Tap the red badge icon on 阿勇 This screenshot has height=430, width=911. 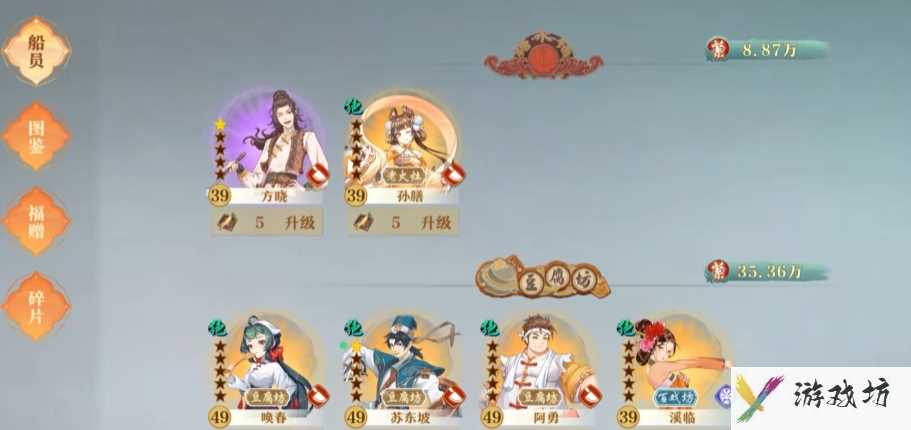tap(590, 396)
